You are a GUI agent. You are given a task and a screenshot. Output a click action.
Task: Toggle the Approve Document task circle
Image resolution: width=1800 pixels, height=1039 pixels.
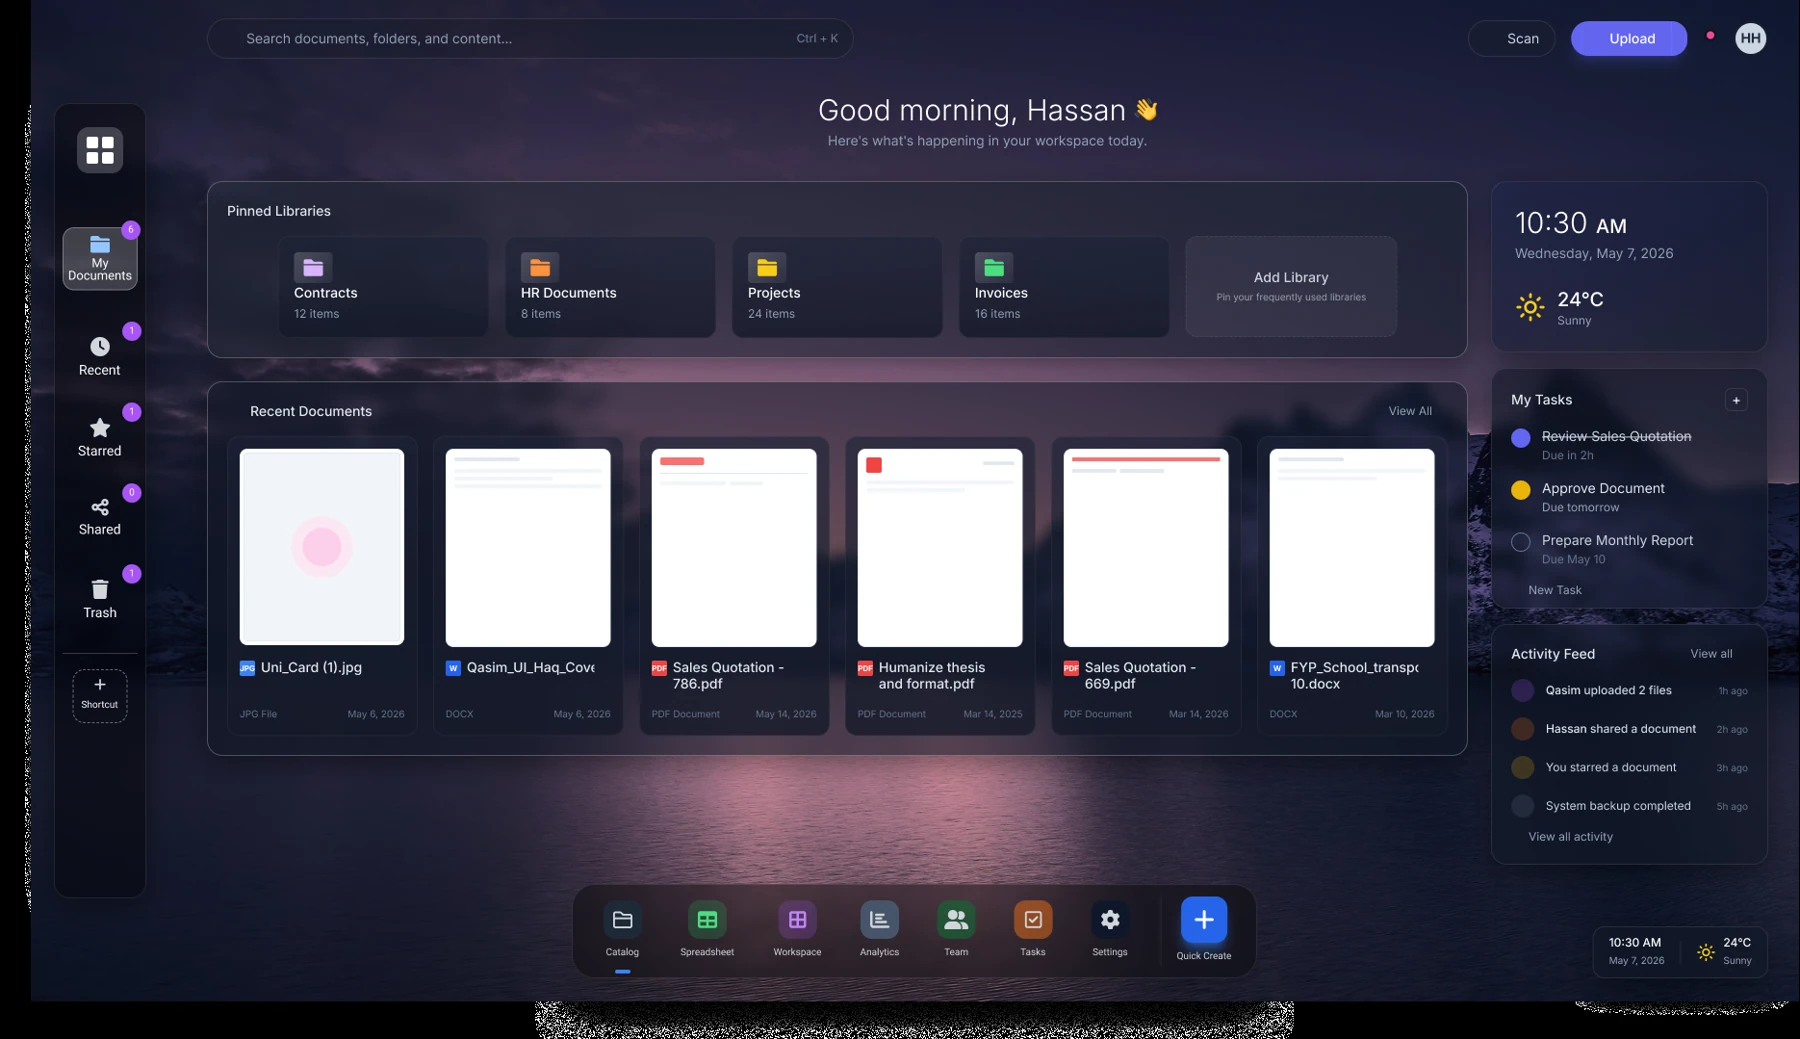(x=1521, y=490)
